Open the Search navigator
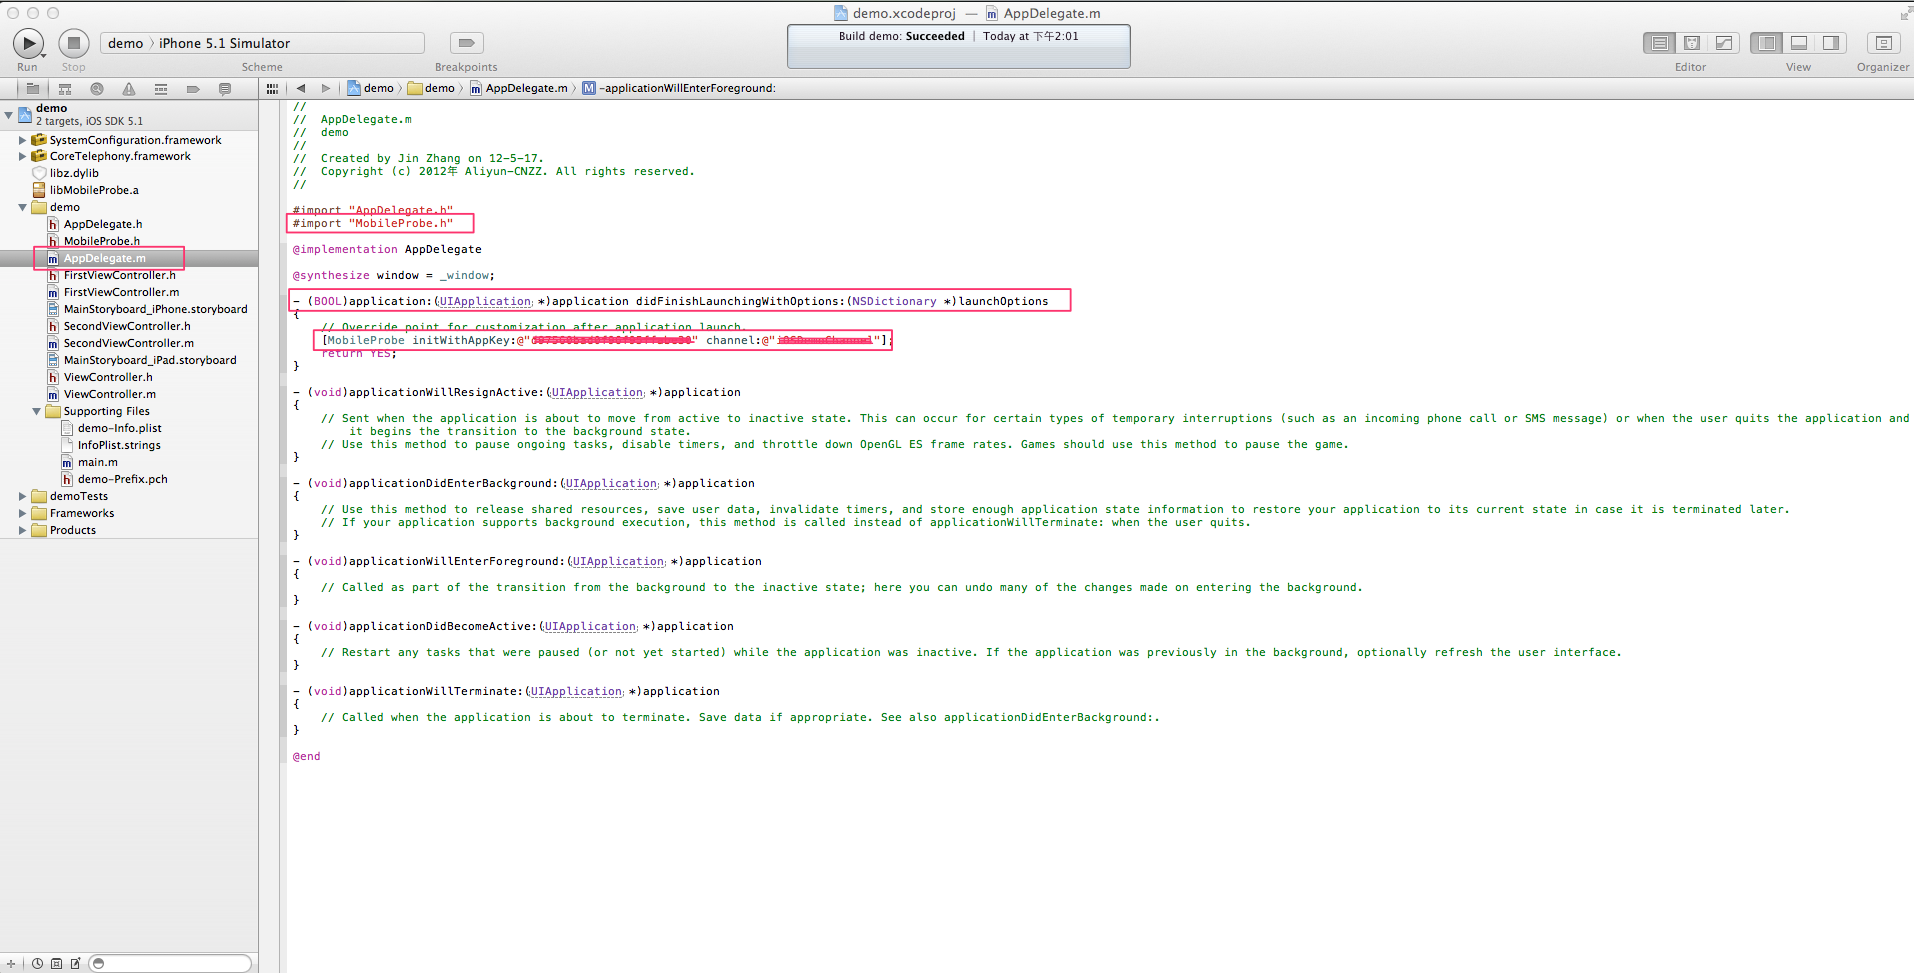Image resolution: width=1914 pixels, height=973 pixels. 97,89
